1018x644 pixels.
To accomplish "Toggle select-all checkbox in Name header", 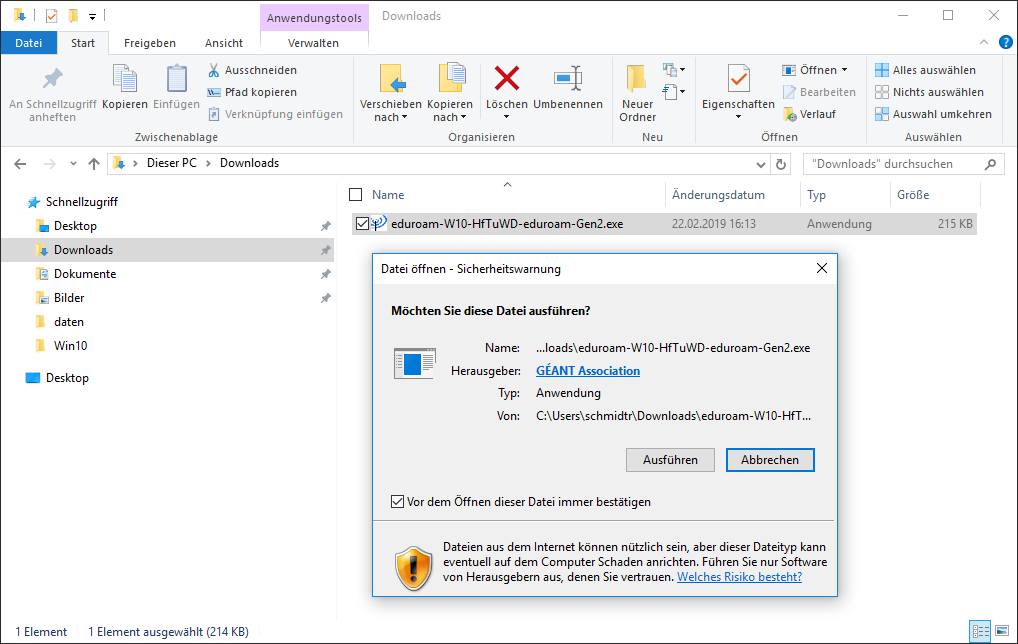I will pos(355,195).
